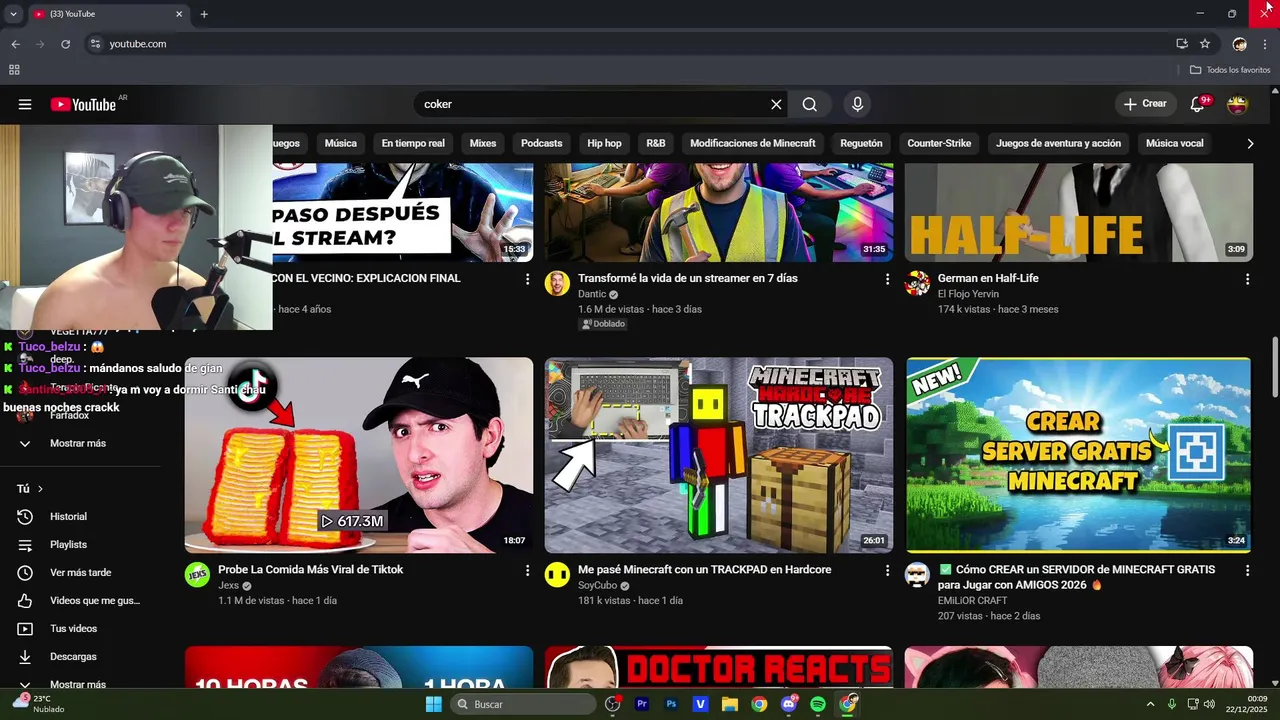
Task: Click the YouTube logo
Action: pos(82,104)
